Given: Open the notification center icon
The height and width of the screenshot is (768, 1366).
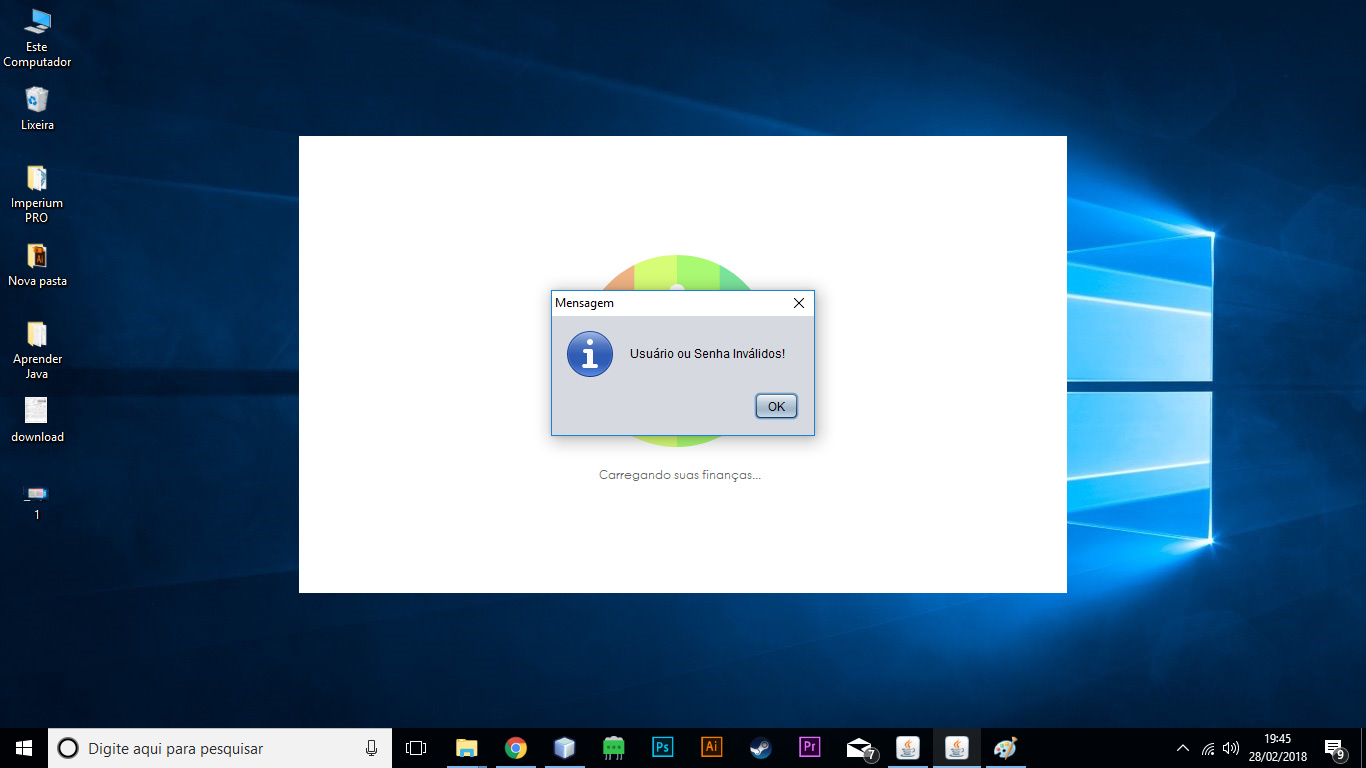Looking at the screenshot, I should 1334,748.
